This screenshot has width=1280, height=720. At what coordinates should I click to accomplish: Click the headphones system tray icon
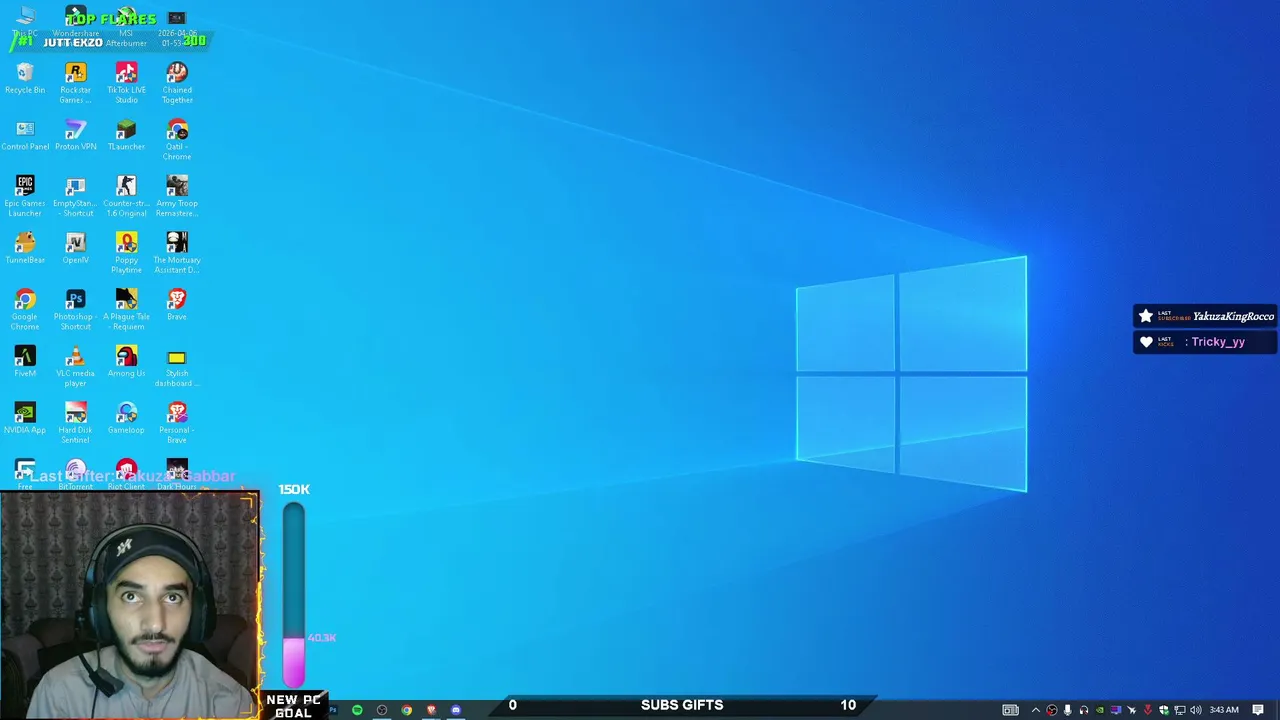point(1084,710)
